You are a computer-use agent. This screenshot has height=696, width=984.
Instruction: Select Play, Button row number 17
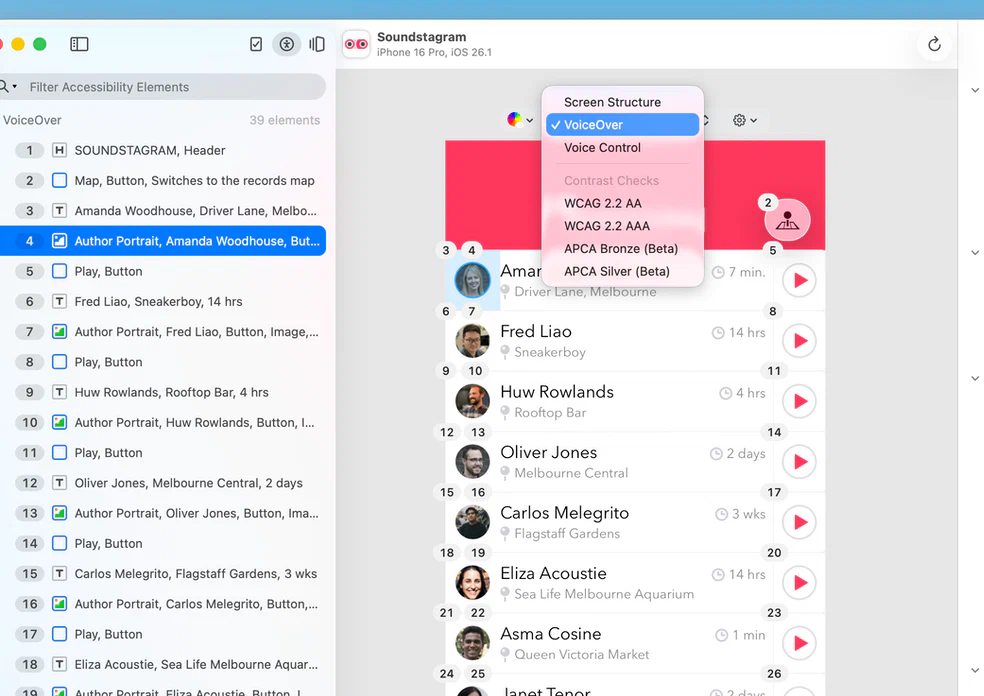point(163,634)
